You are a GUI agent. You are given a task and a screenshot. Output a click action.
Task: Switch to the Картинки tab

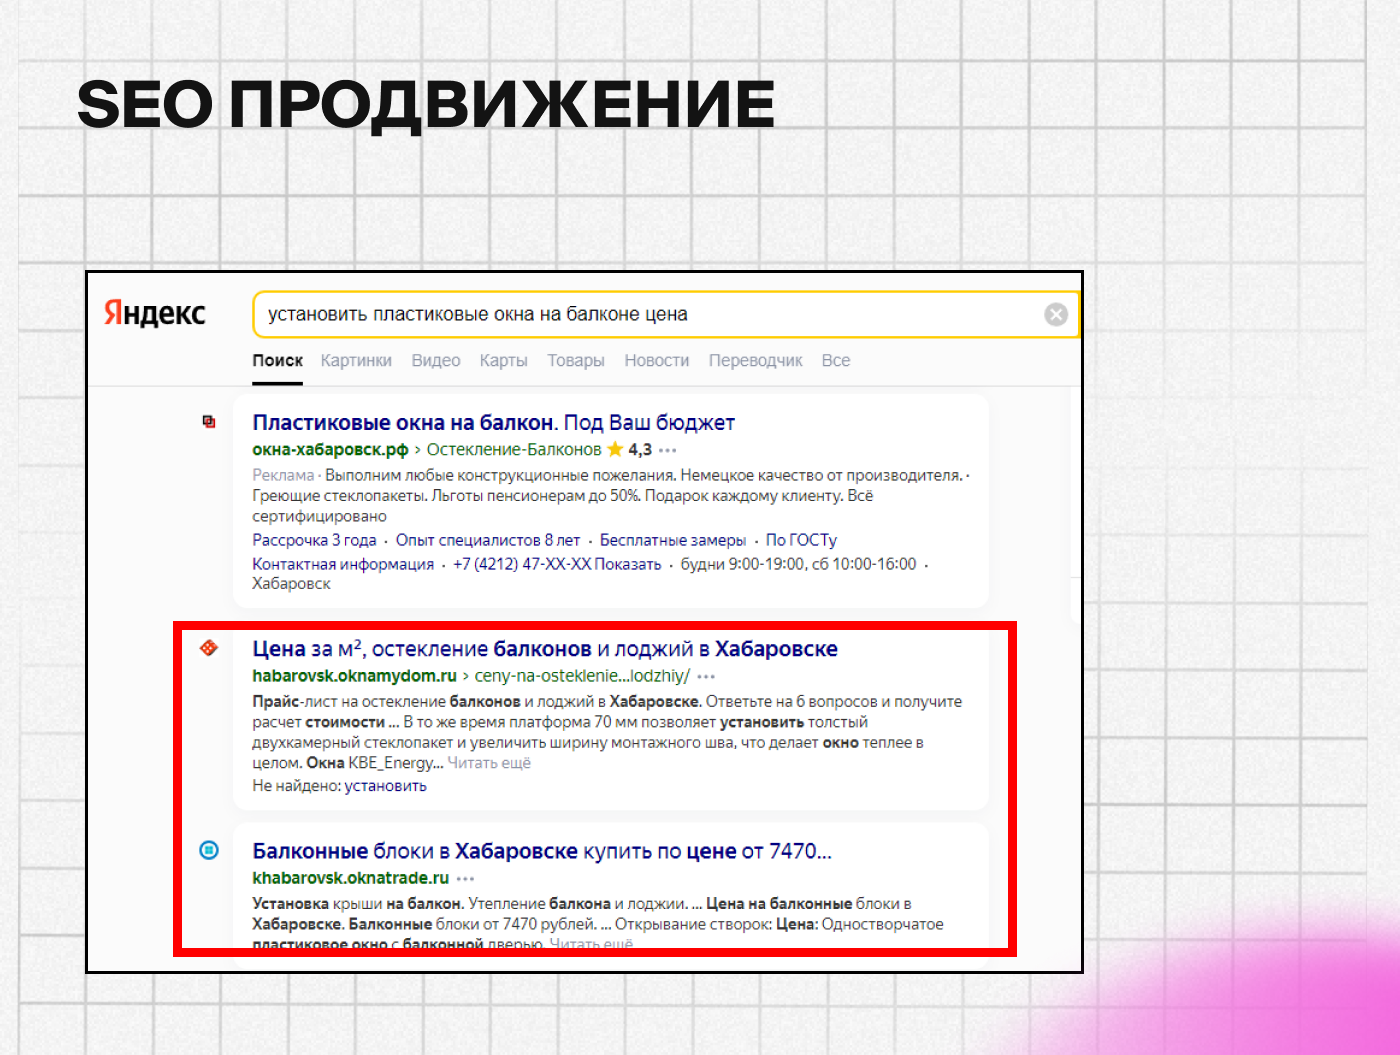pyautogui.click(x=356, y=360)
